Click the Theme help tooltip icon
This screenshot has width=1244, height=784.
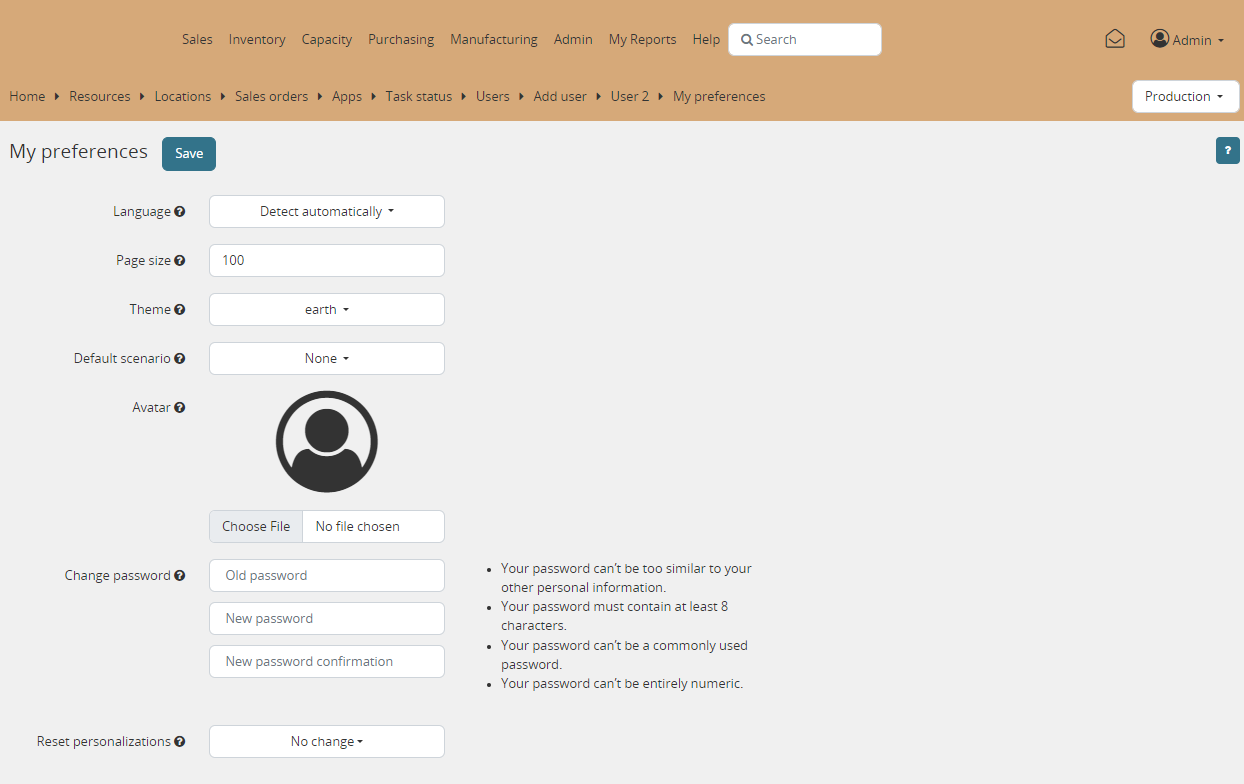(182, 309)
